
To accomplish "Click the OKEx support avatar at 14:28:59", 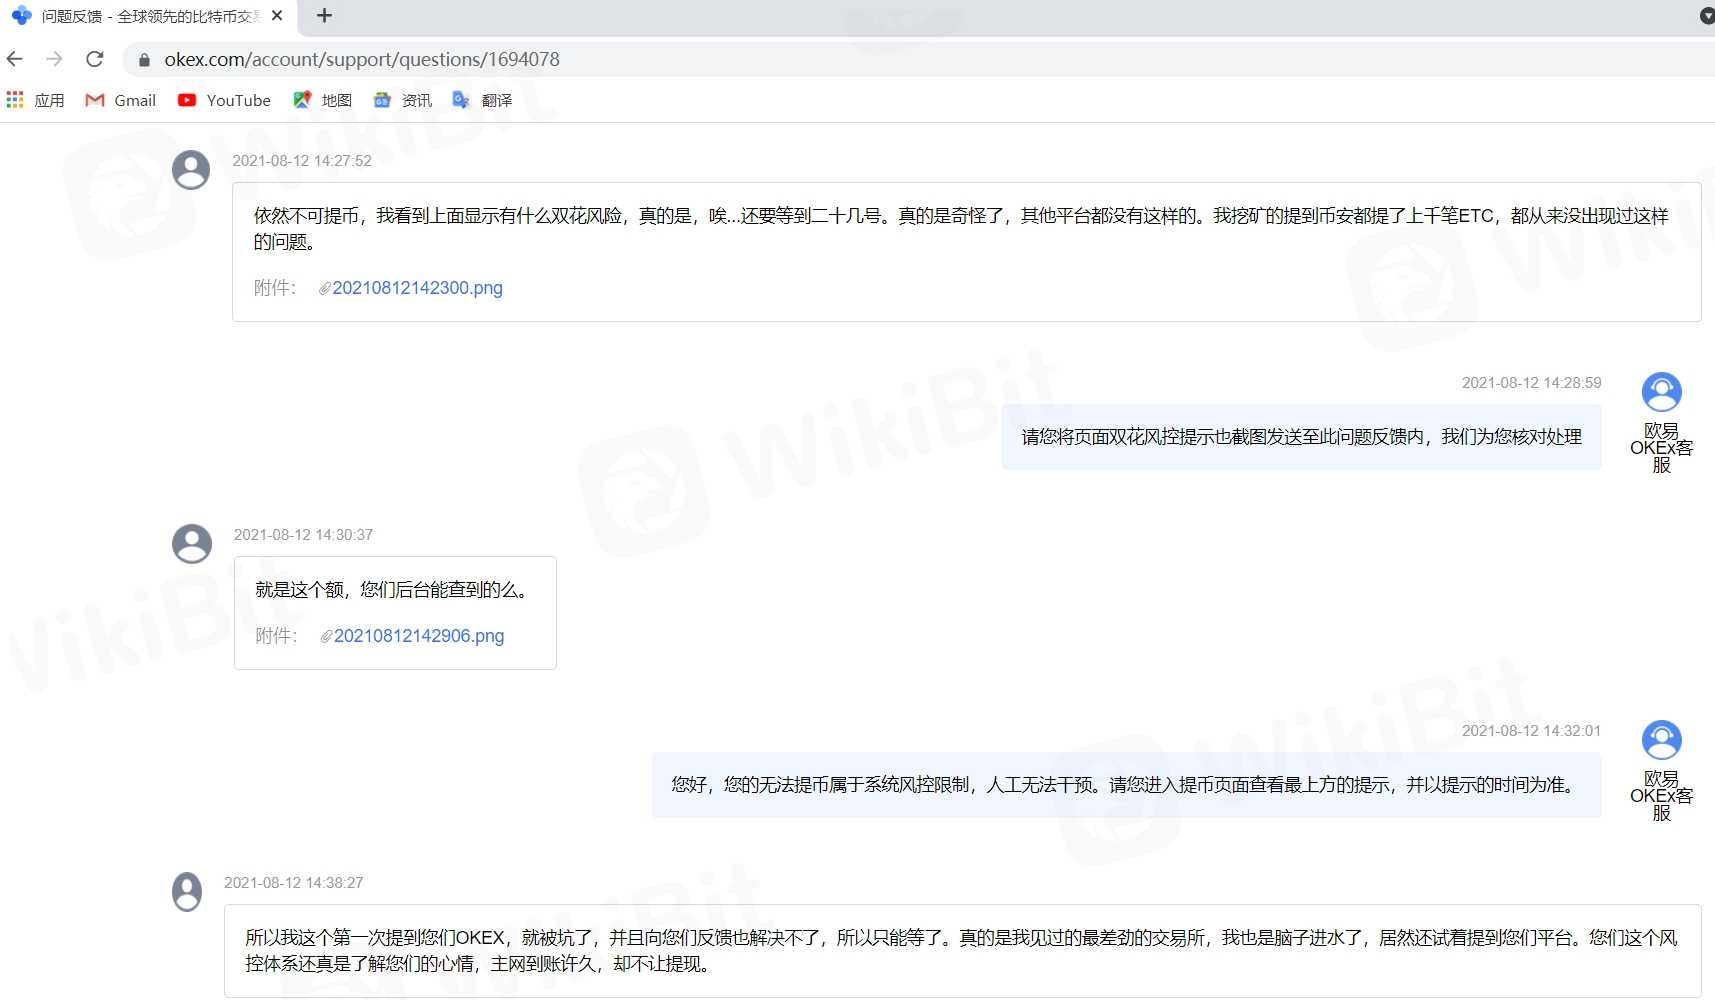I will point(1661,392).
